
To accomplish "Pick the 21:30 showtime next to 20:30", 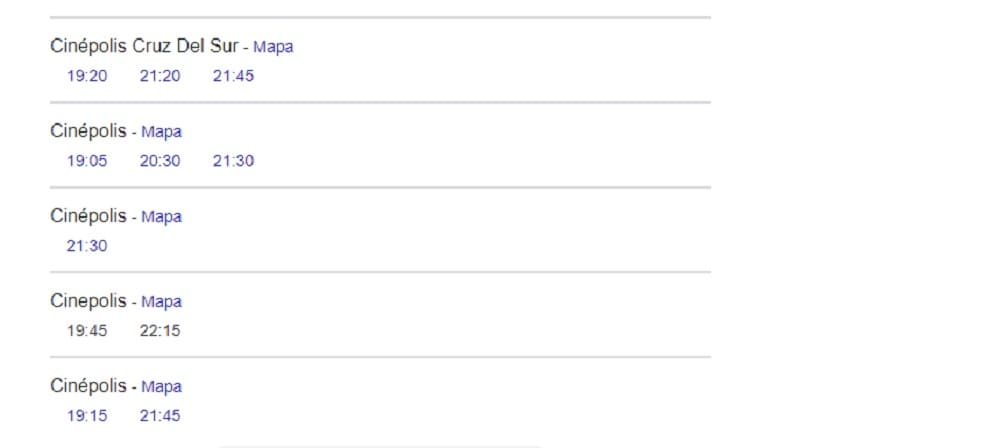I will coord(233,161).
